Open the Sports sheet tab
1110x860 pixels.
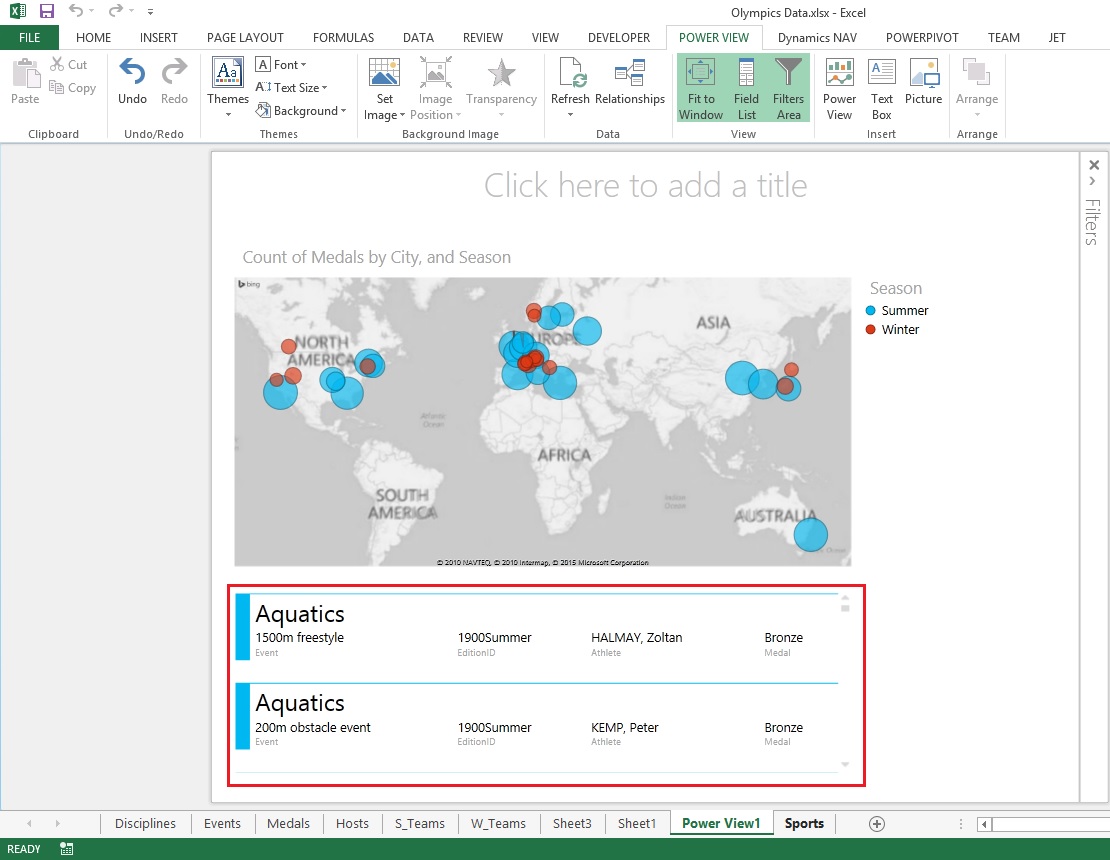tap(803, 823)
